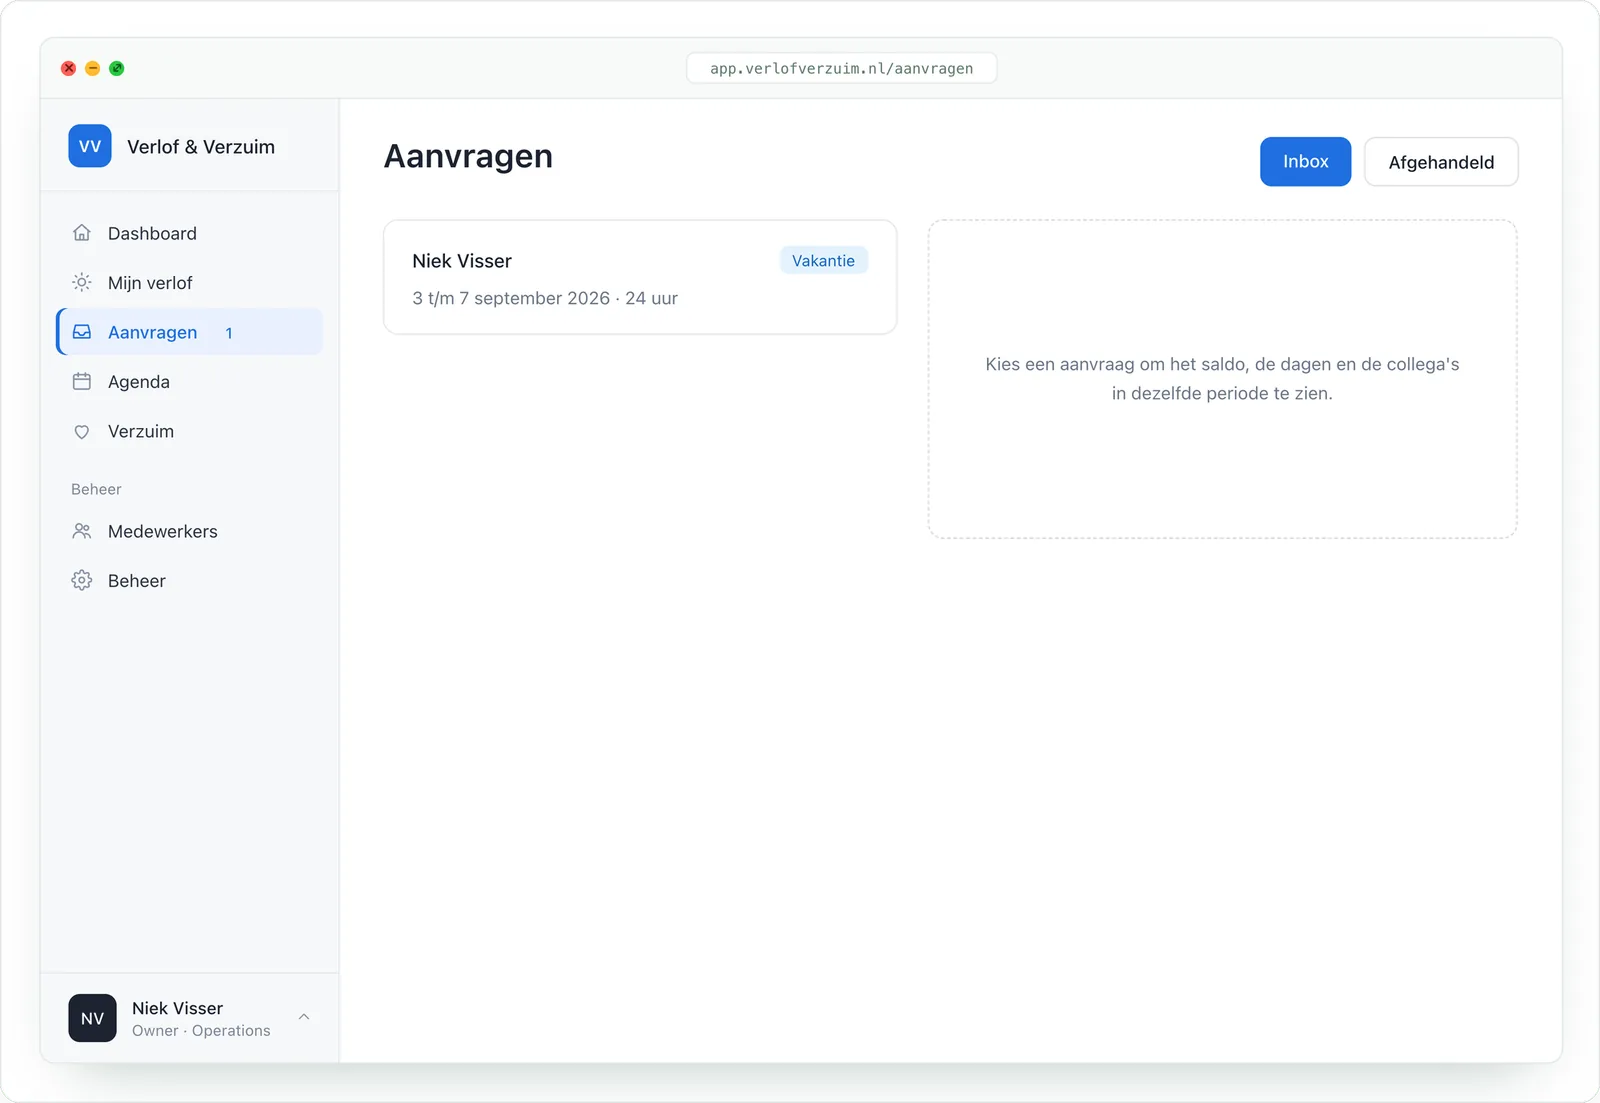The image size is (1600, 1103).
Task: Open the Beheer settings page
Action: [x=190, y=580]
